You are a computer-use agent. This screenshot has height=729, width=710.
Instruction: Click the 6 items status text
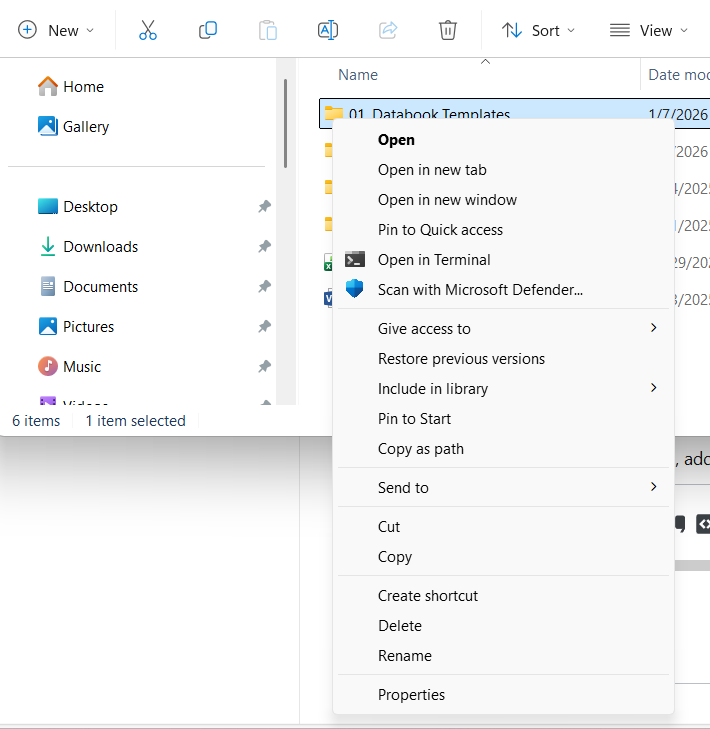pyautogui.click(x=36, y=421)
